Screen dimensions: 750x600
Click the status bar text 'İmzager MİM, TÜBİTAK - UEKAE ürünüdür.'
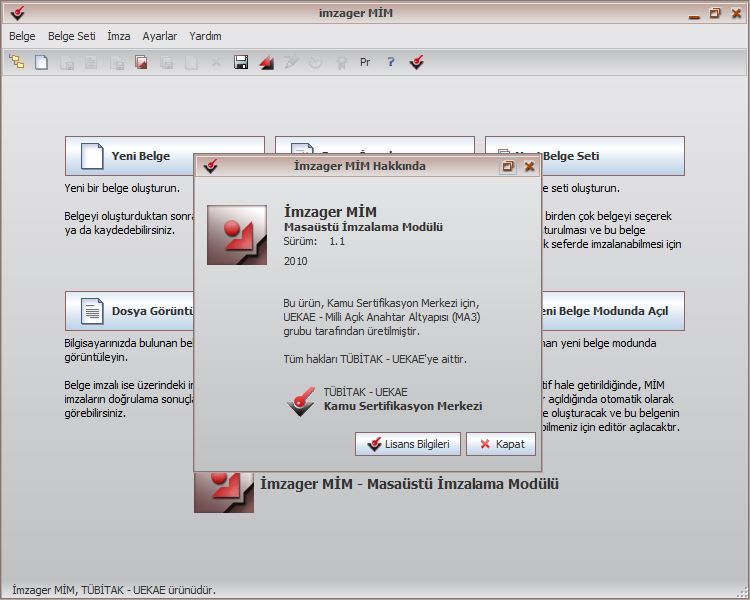pos(114,590)
